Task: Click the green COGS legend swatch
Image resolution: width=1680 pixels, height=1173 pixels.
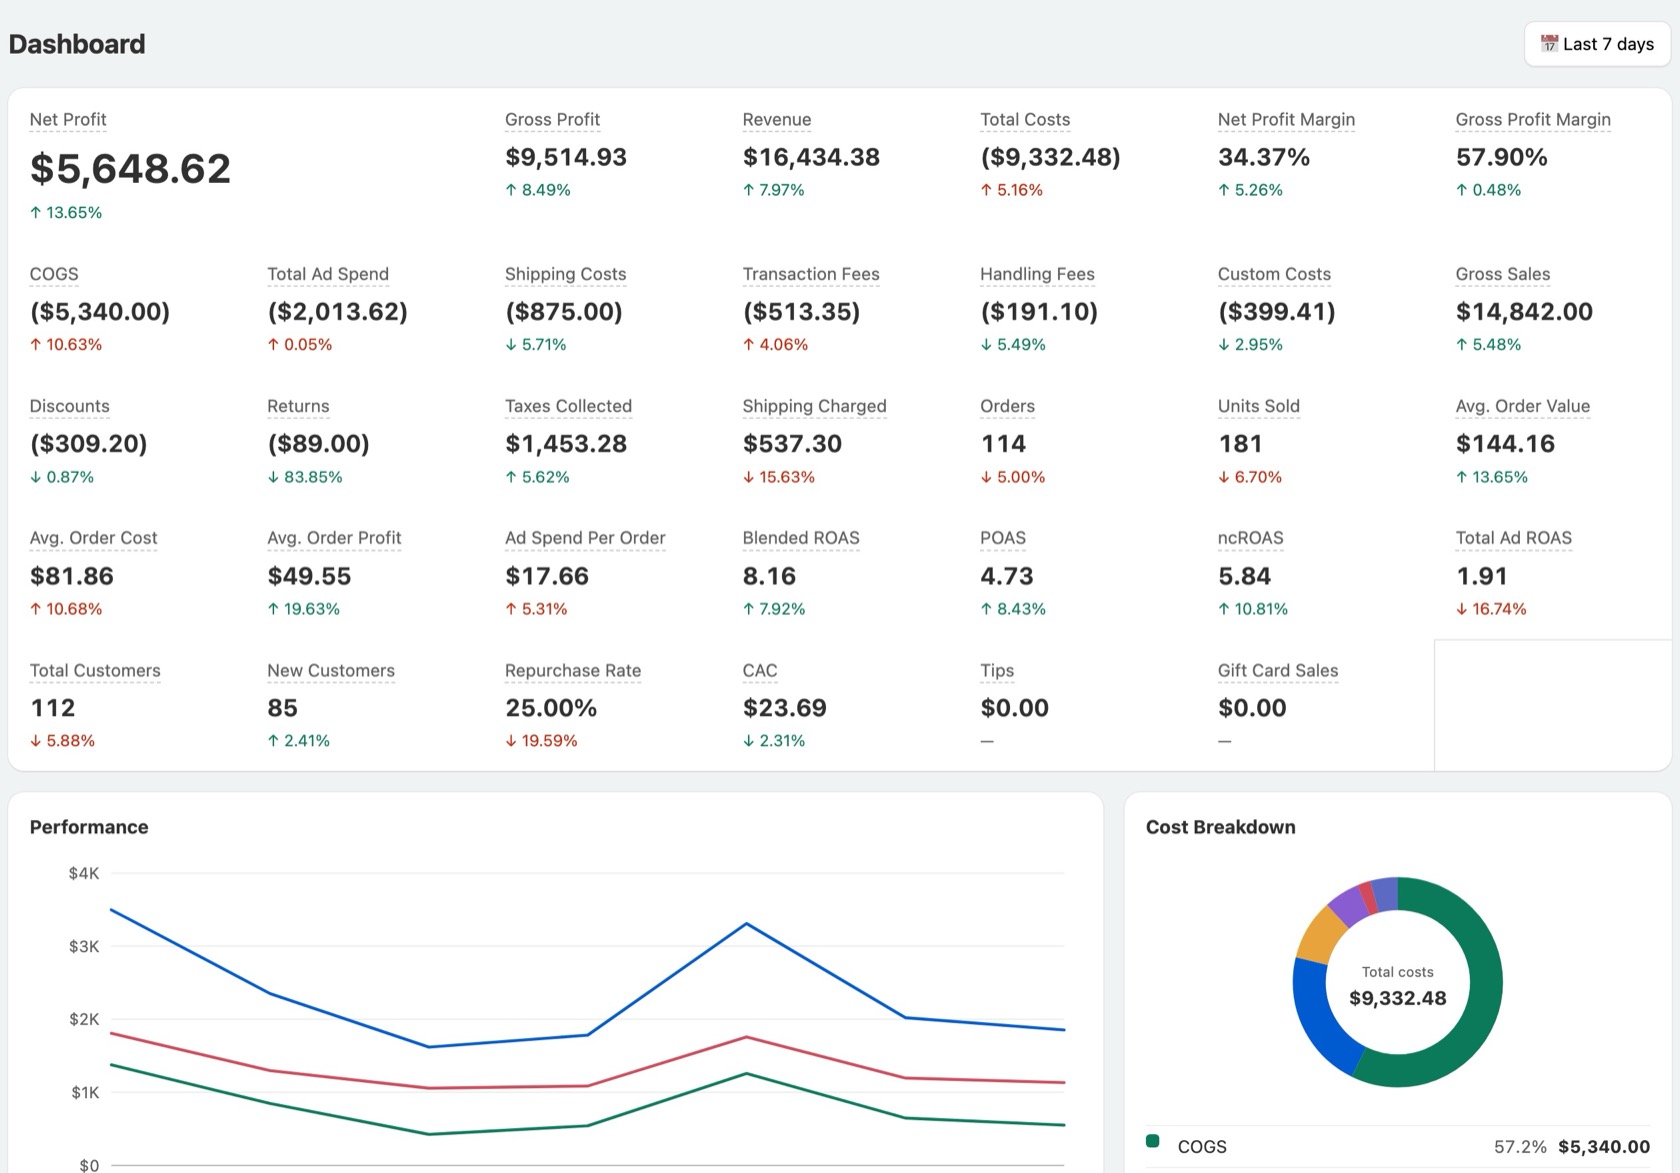Action: 1152,1141
